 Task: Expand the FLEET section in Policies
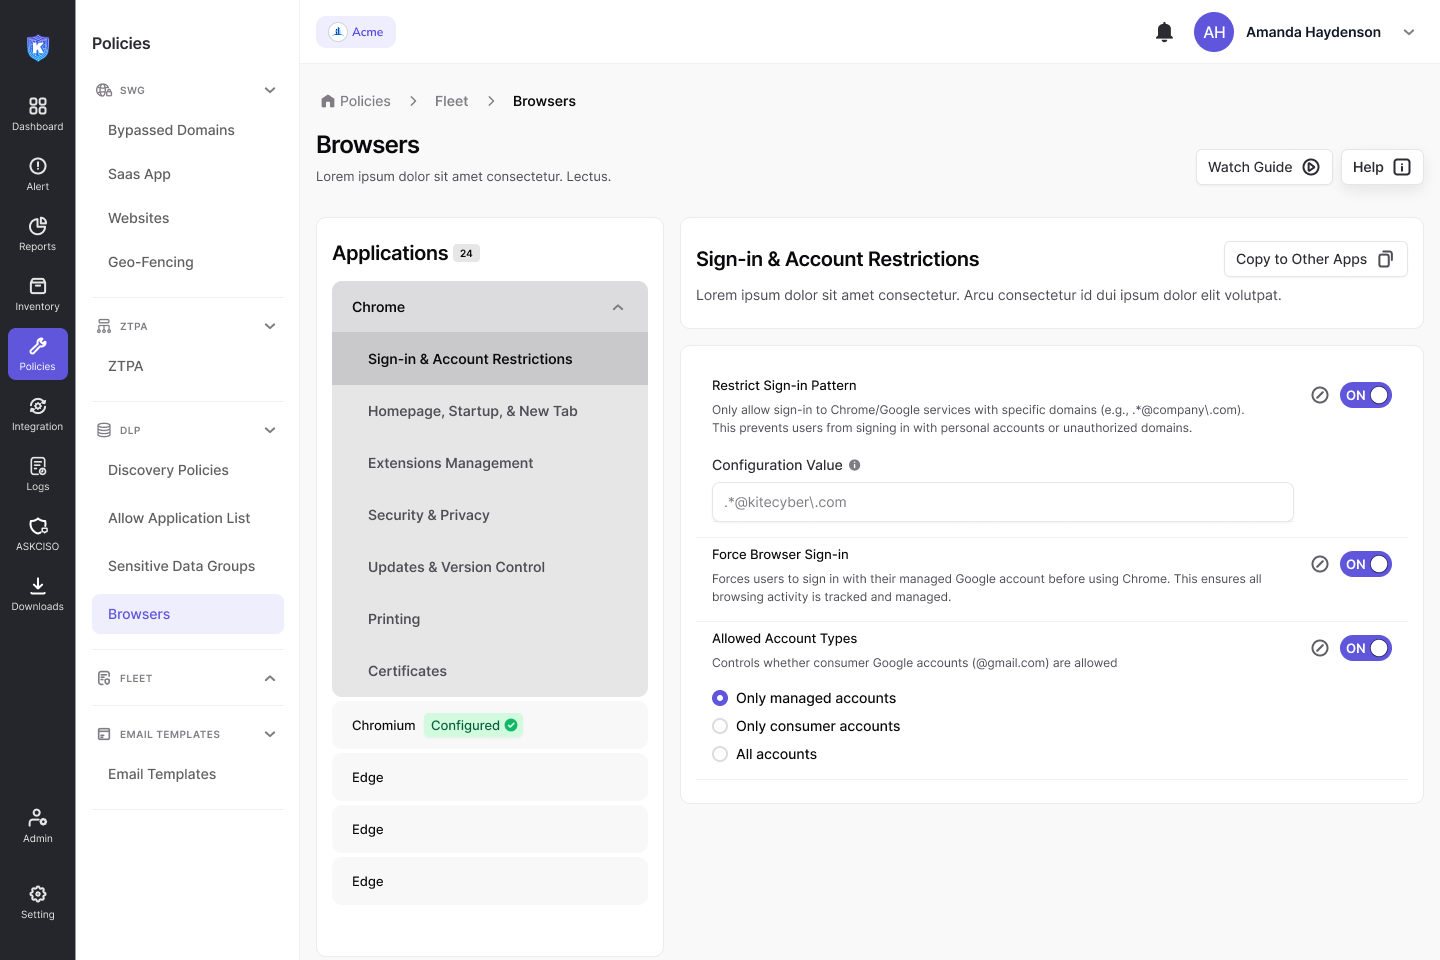[270, 678]
